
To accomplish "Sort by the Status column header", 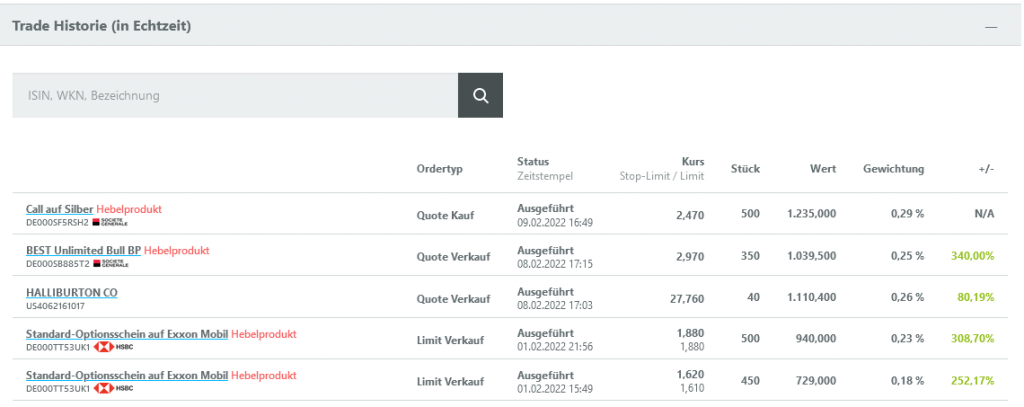I will pos(533,161).
